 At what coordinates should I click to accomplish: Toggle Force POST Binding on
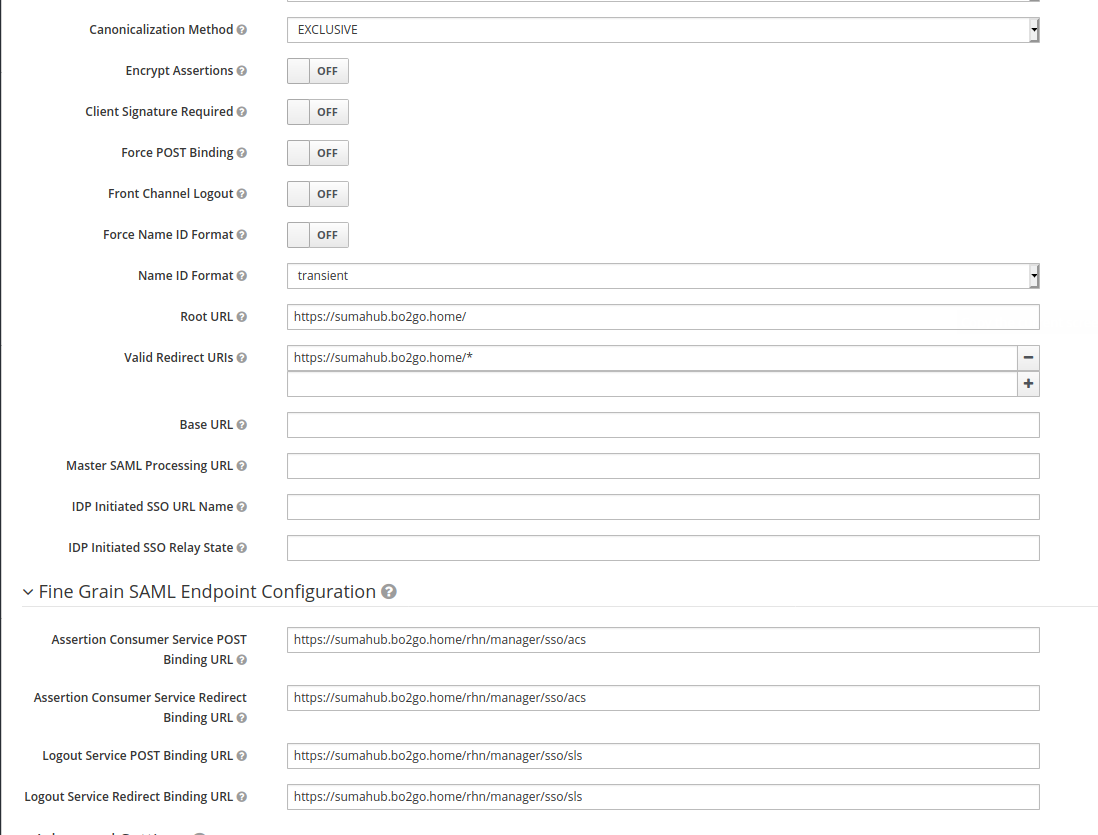coord(317,153)
